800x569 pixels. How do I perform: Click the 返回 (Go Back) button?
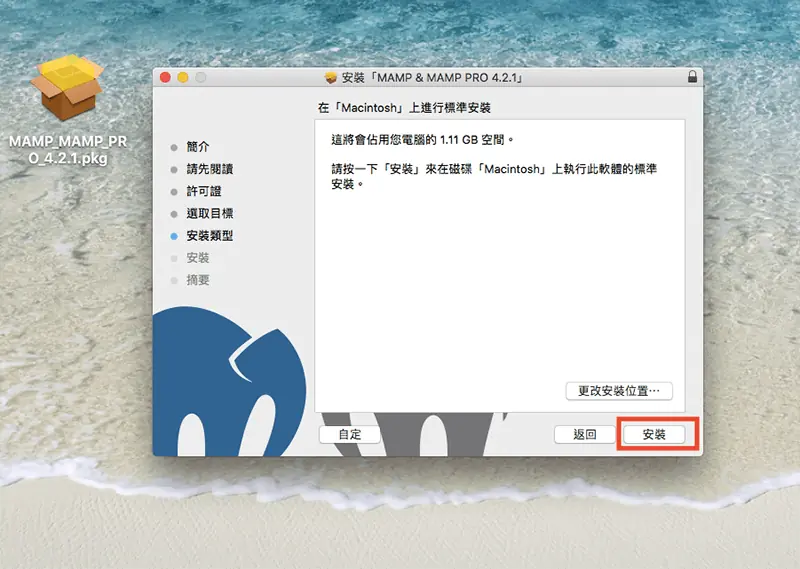584,434
